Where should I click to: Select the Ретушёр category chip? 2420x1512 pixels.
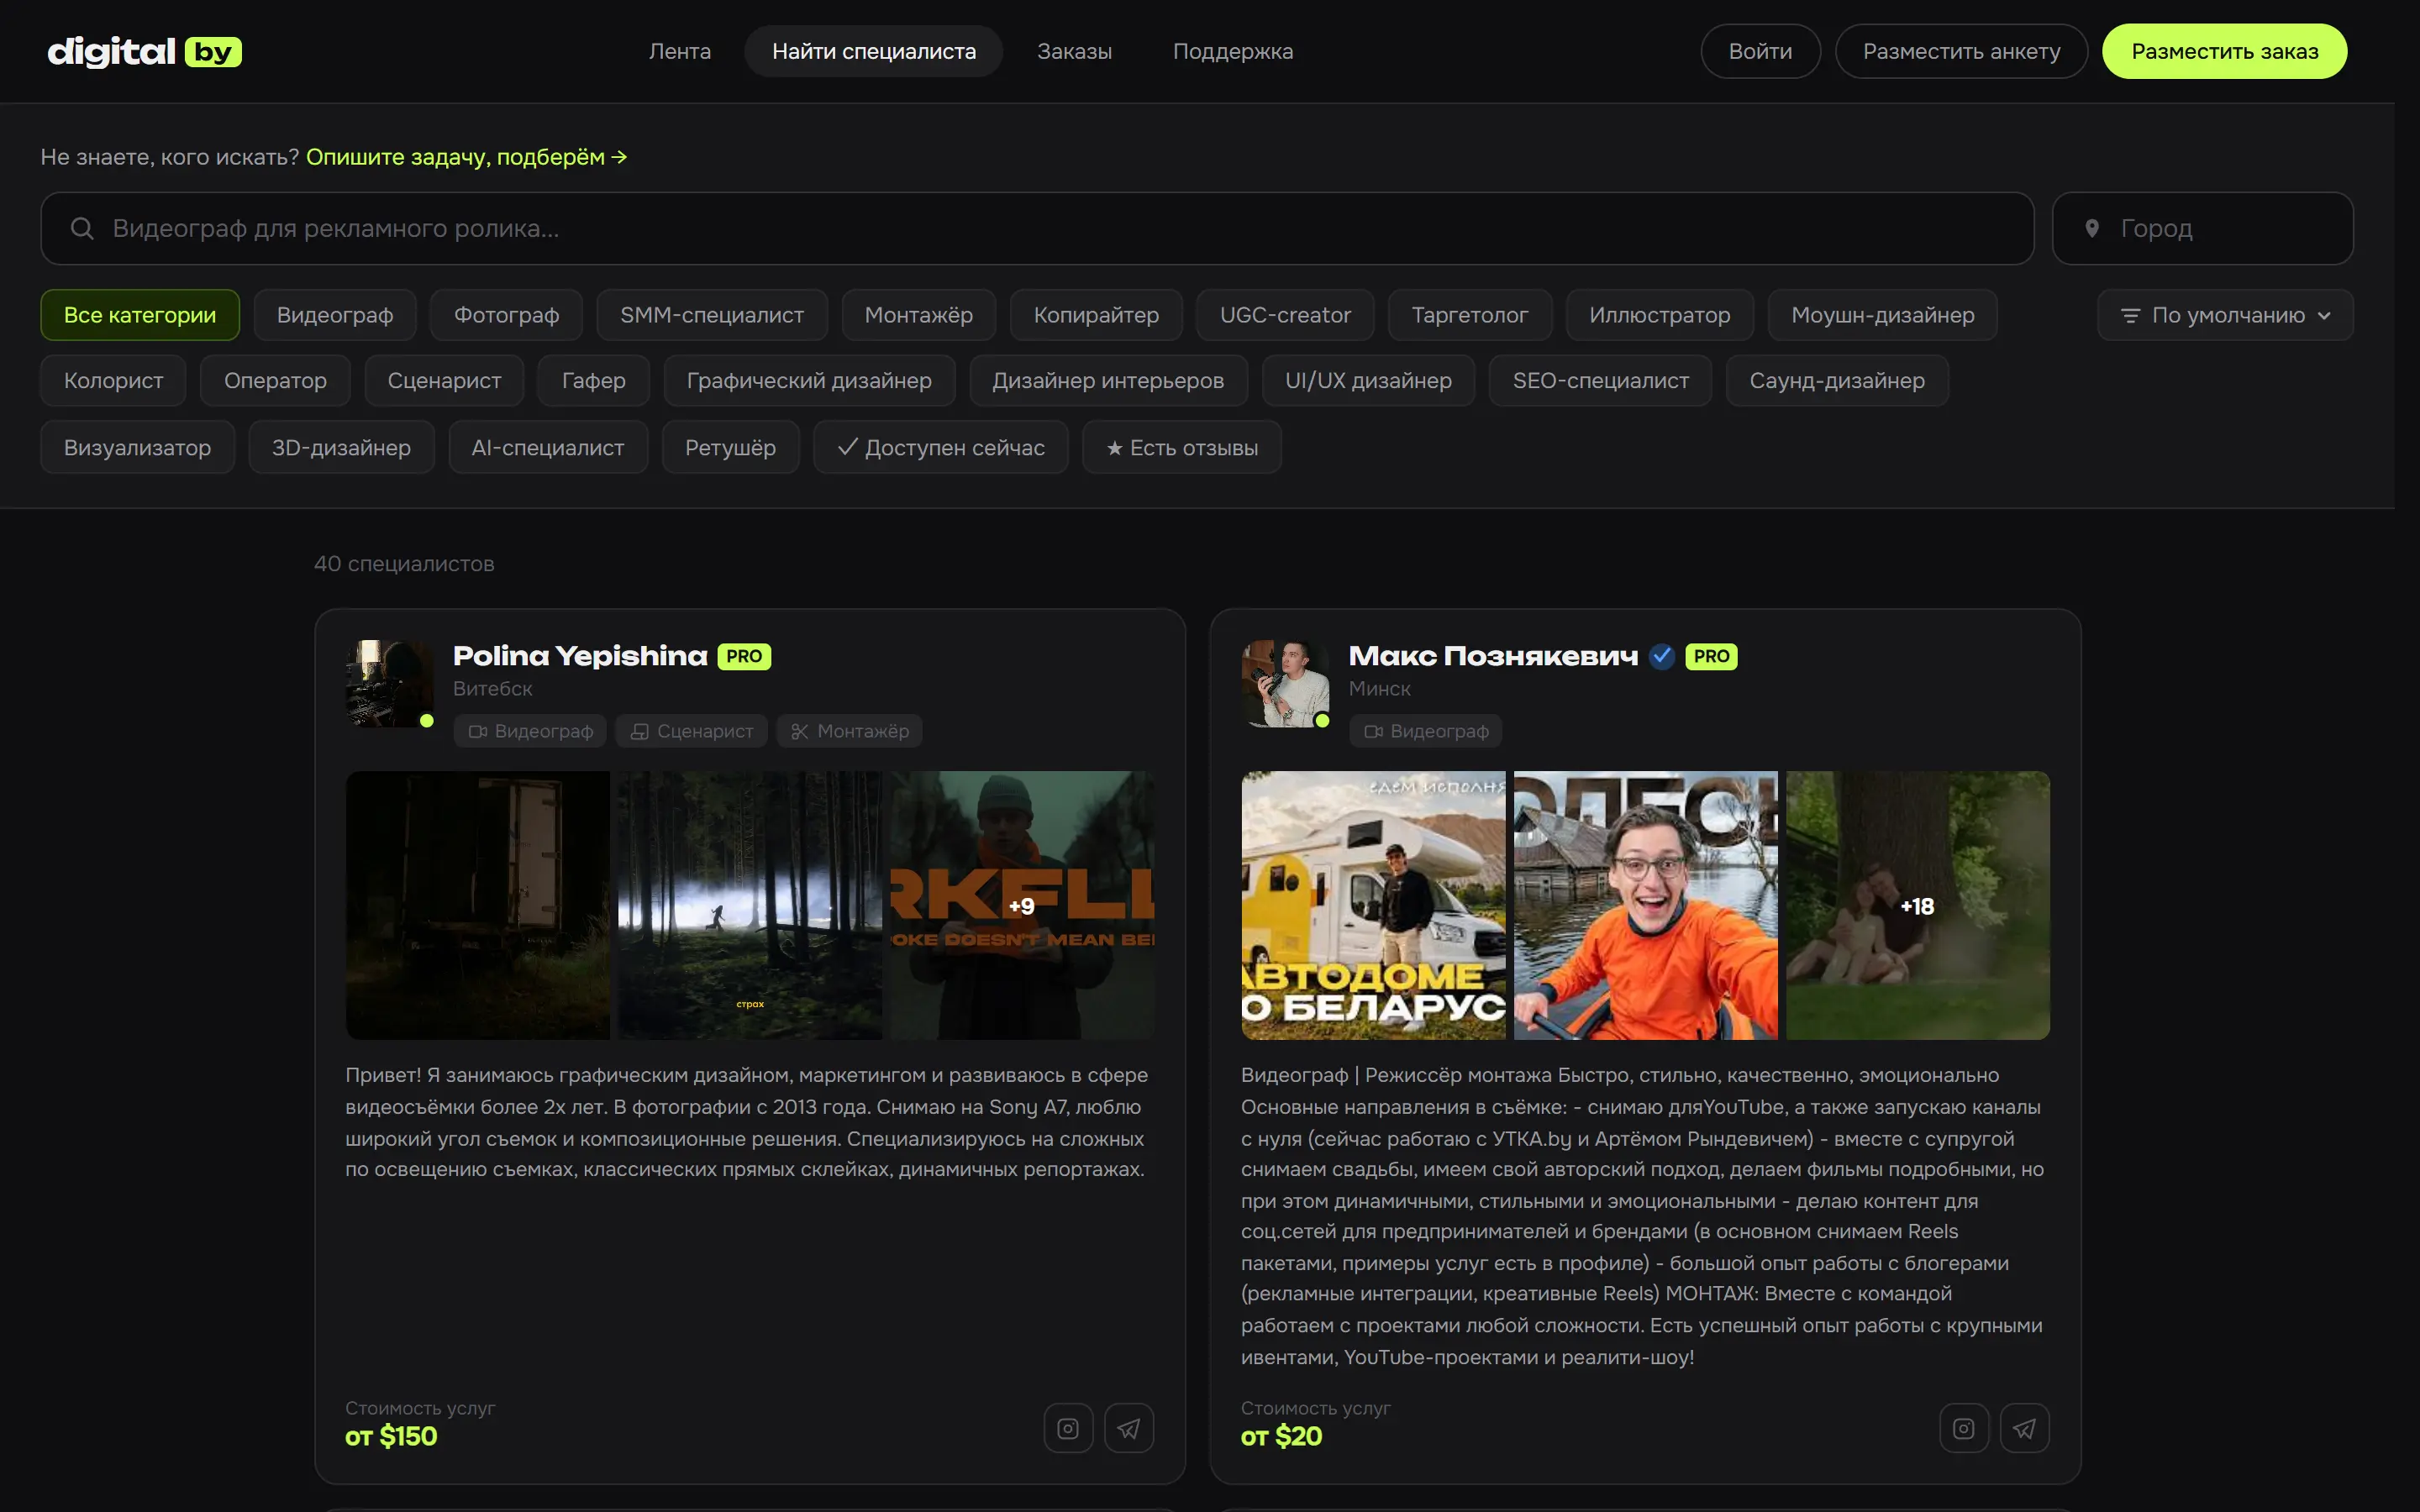(x=730, y=448)
